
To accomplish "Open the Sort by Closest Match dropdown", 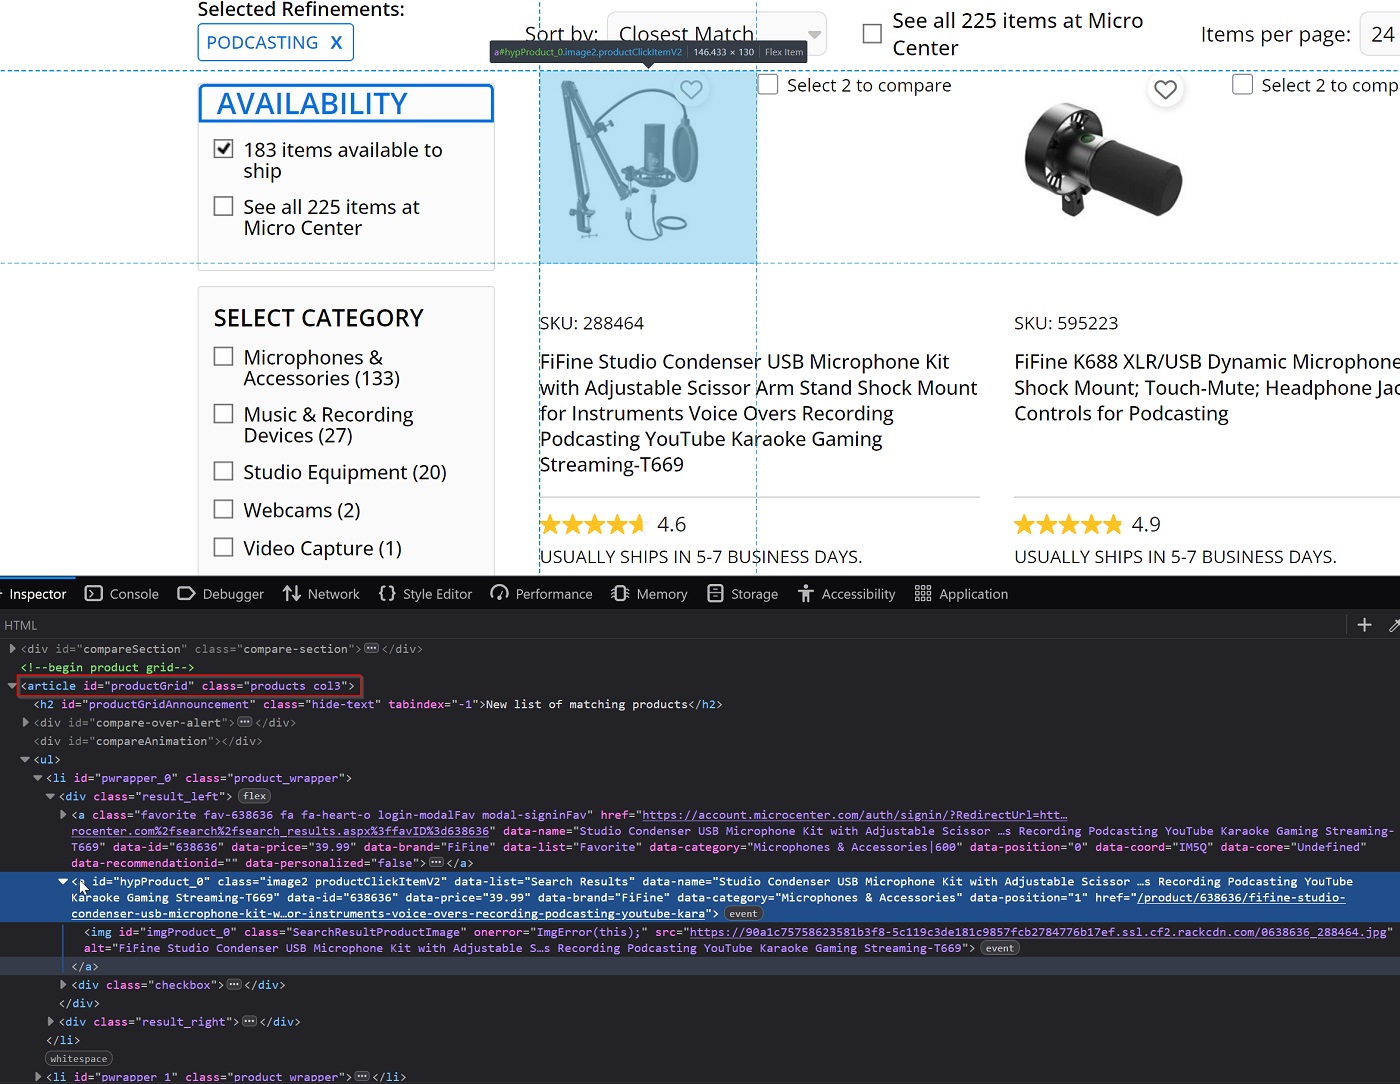I will 718,35.
